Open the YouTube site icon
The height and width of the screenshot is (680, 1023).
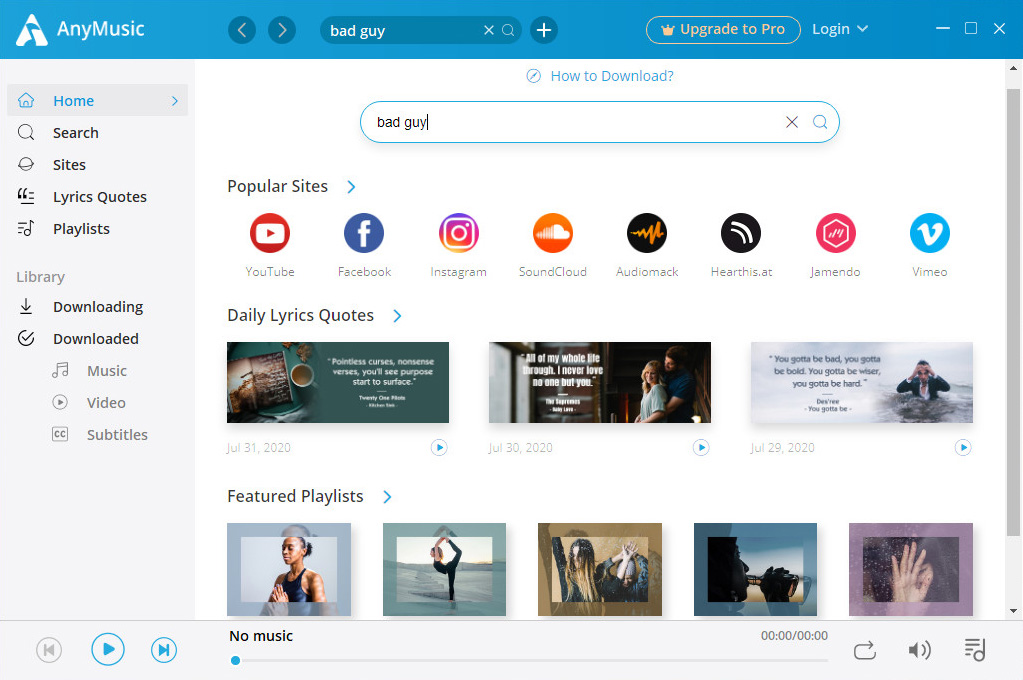click(x=269, y=233)
